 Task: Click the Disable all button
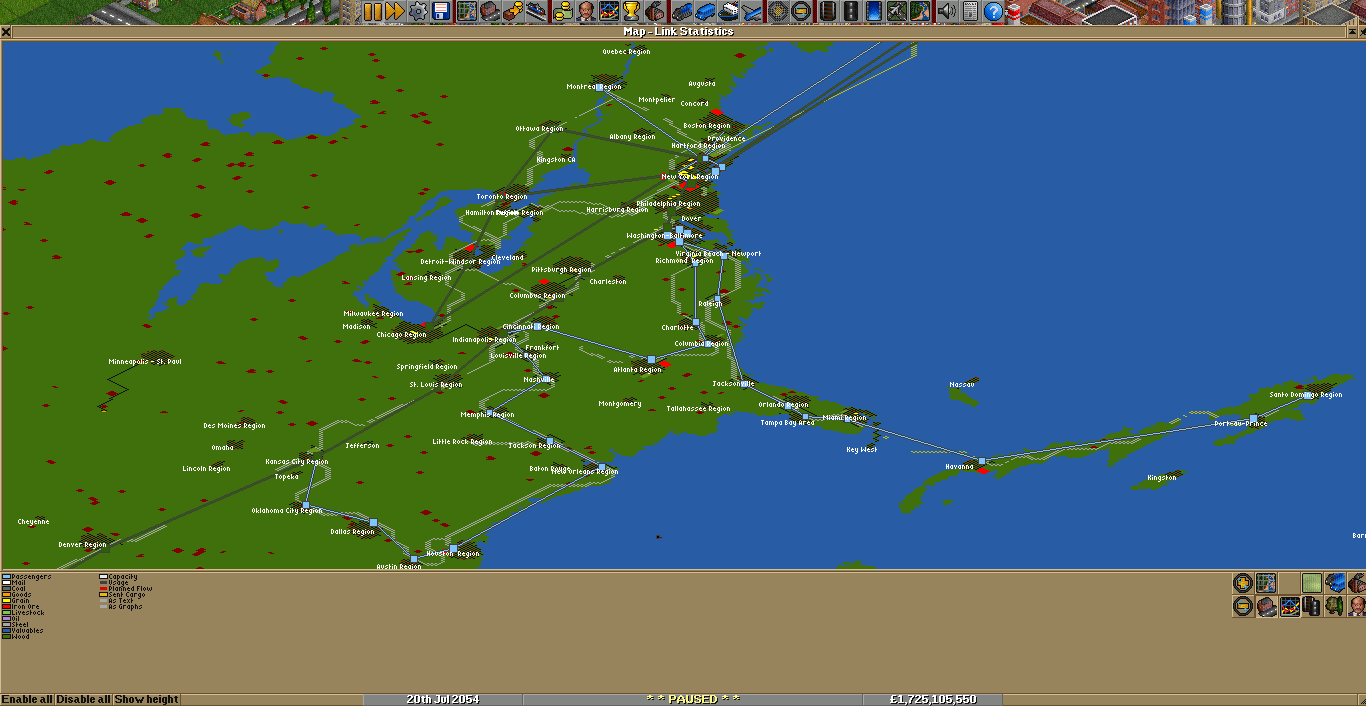coord(83,699)
